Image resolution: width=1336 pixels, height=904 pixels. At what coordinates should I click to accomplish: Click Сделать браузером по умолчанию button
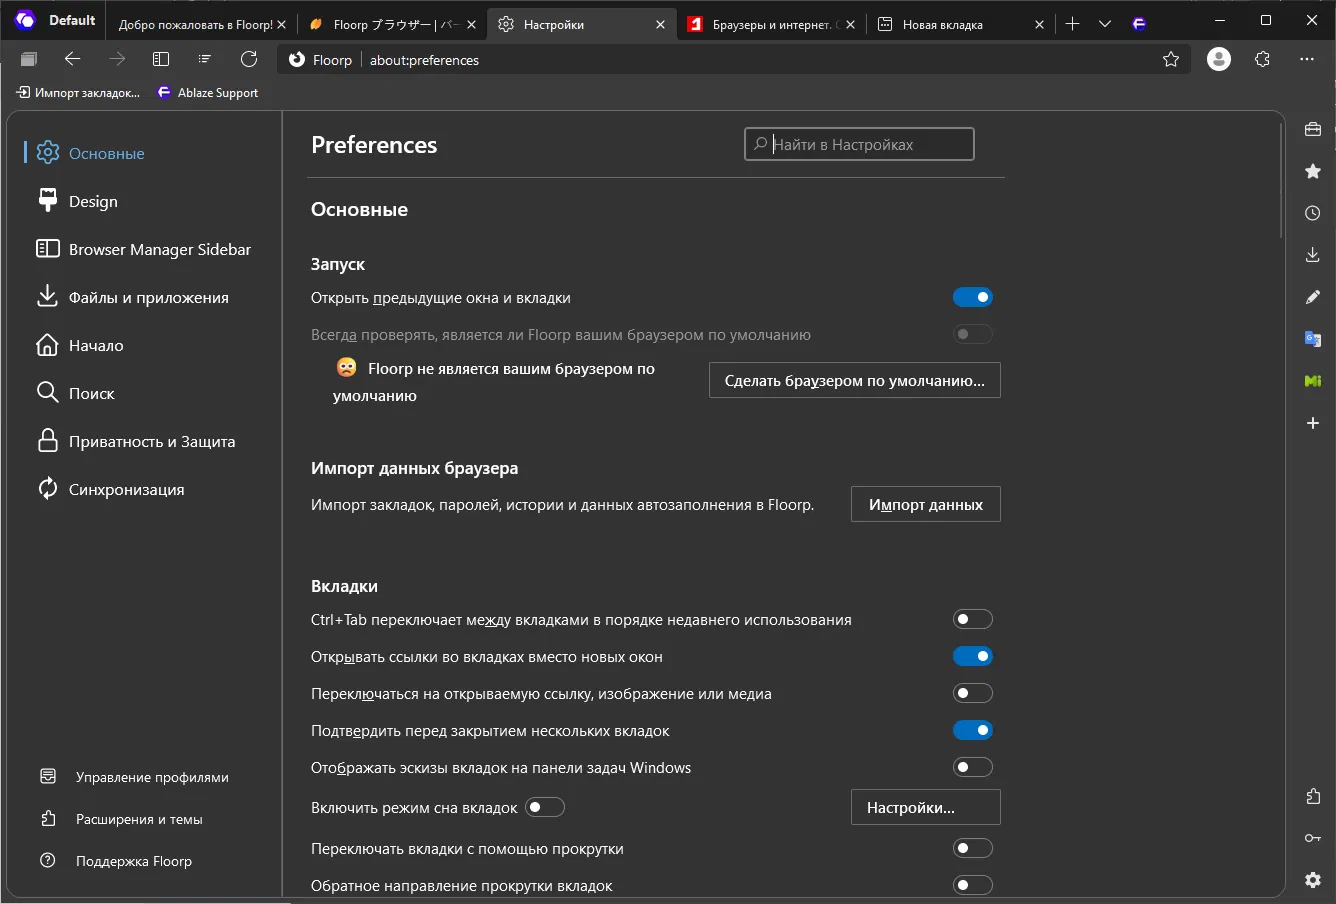click(x=854, y=381)
